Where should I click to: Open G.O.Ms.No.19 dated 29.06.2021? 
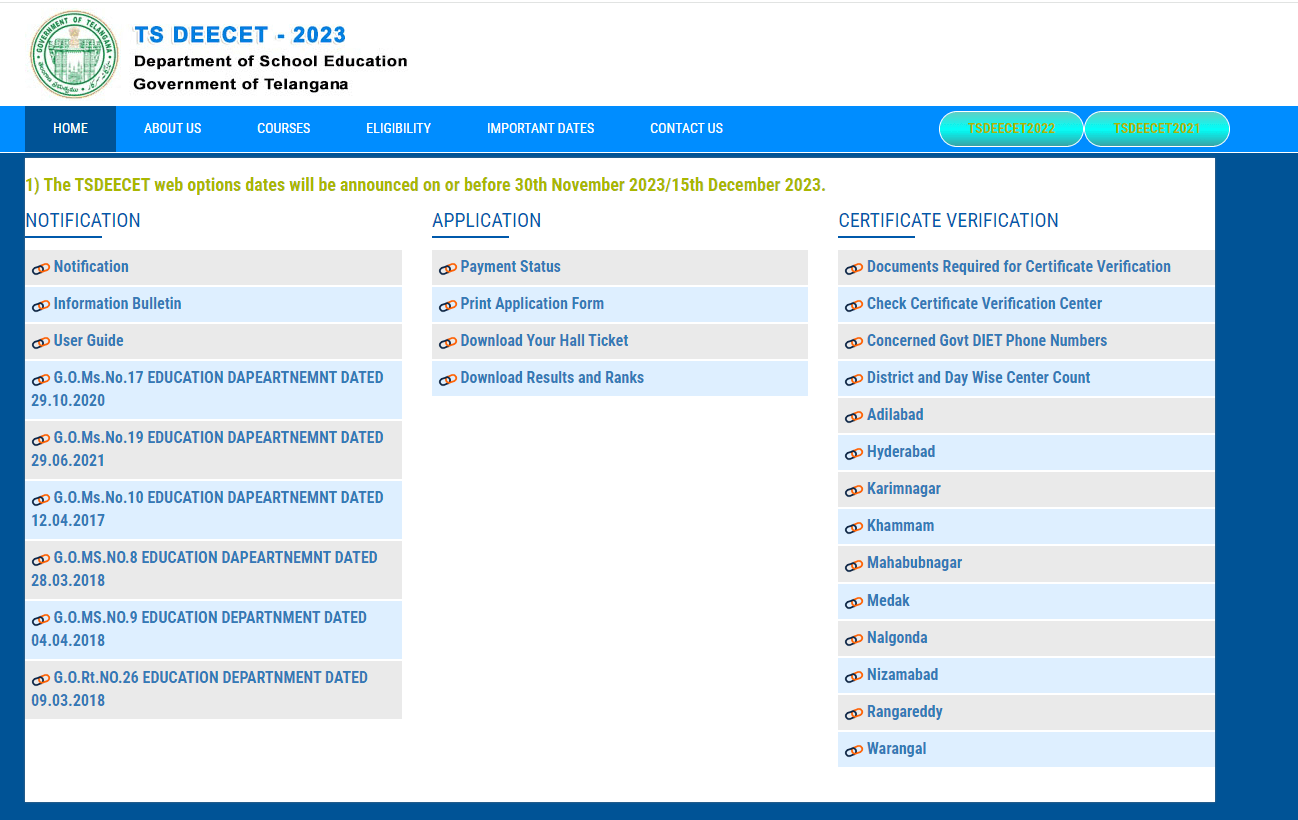207,449
